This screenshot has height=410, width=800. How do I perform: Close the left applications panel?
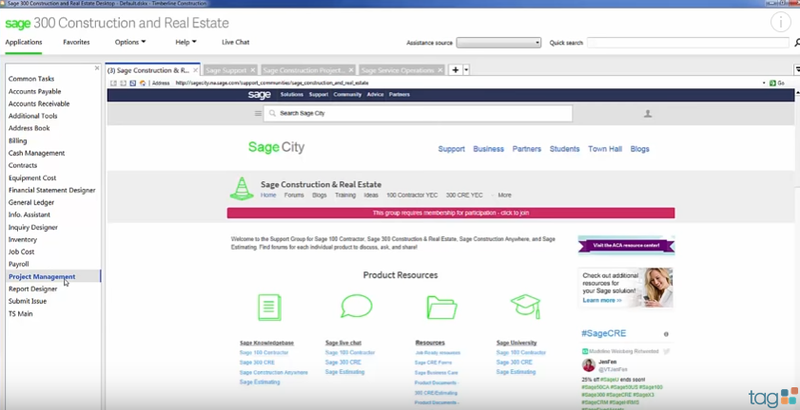point(97,68)
